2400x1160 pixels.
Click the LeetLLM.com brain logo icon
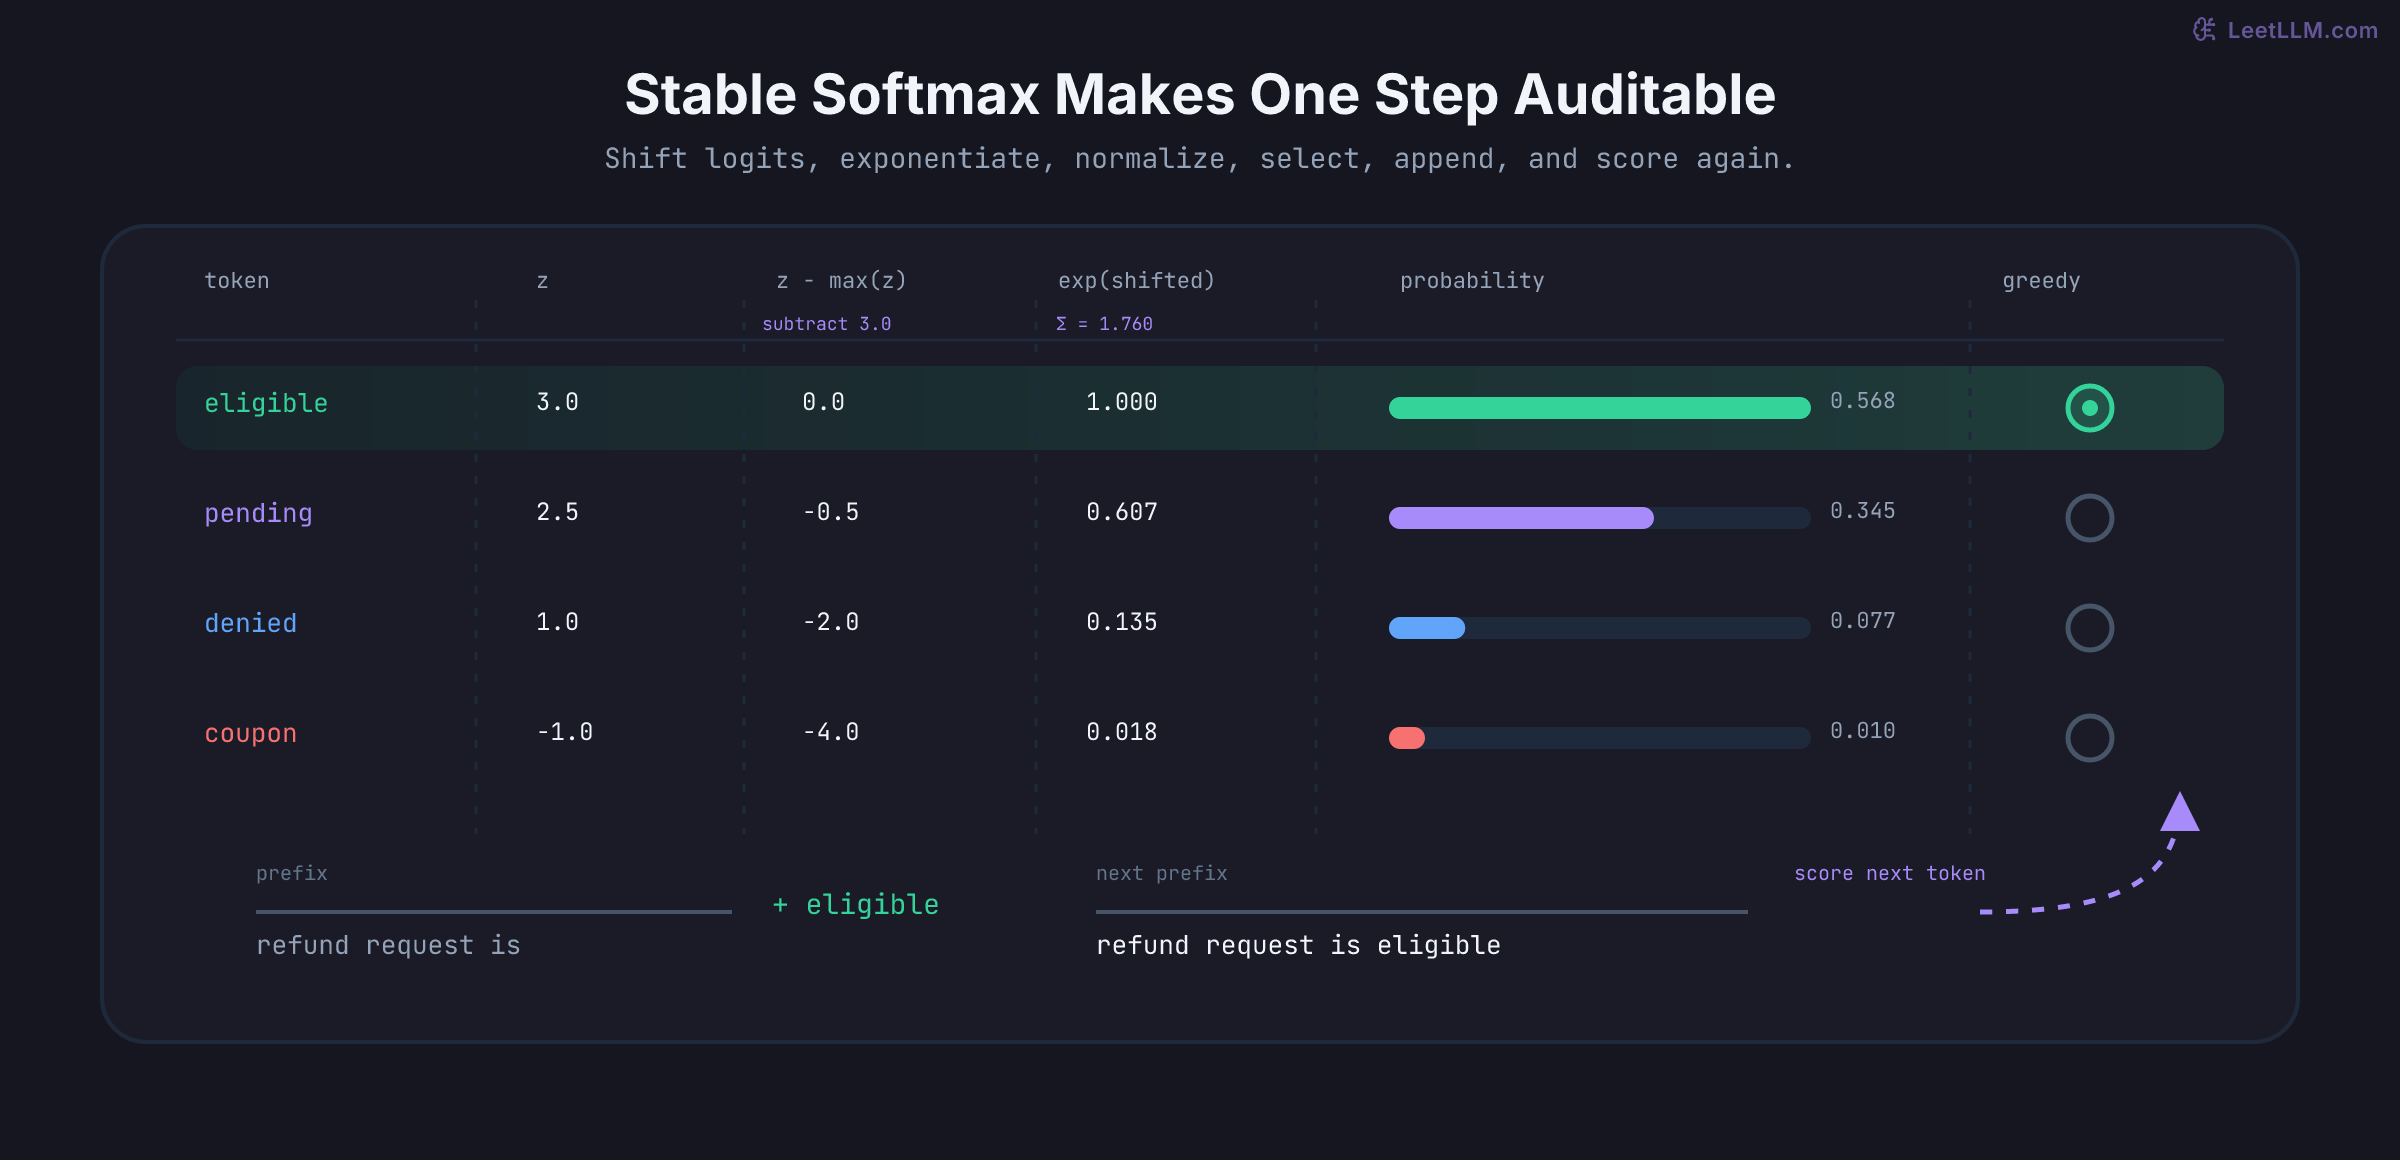tap(2204, 30)
